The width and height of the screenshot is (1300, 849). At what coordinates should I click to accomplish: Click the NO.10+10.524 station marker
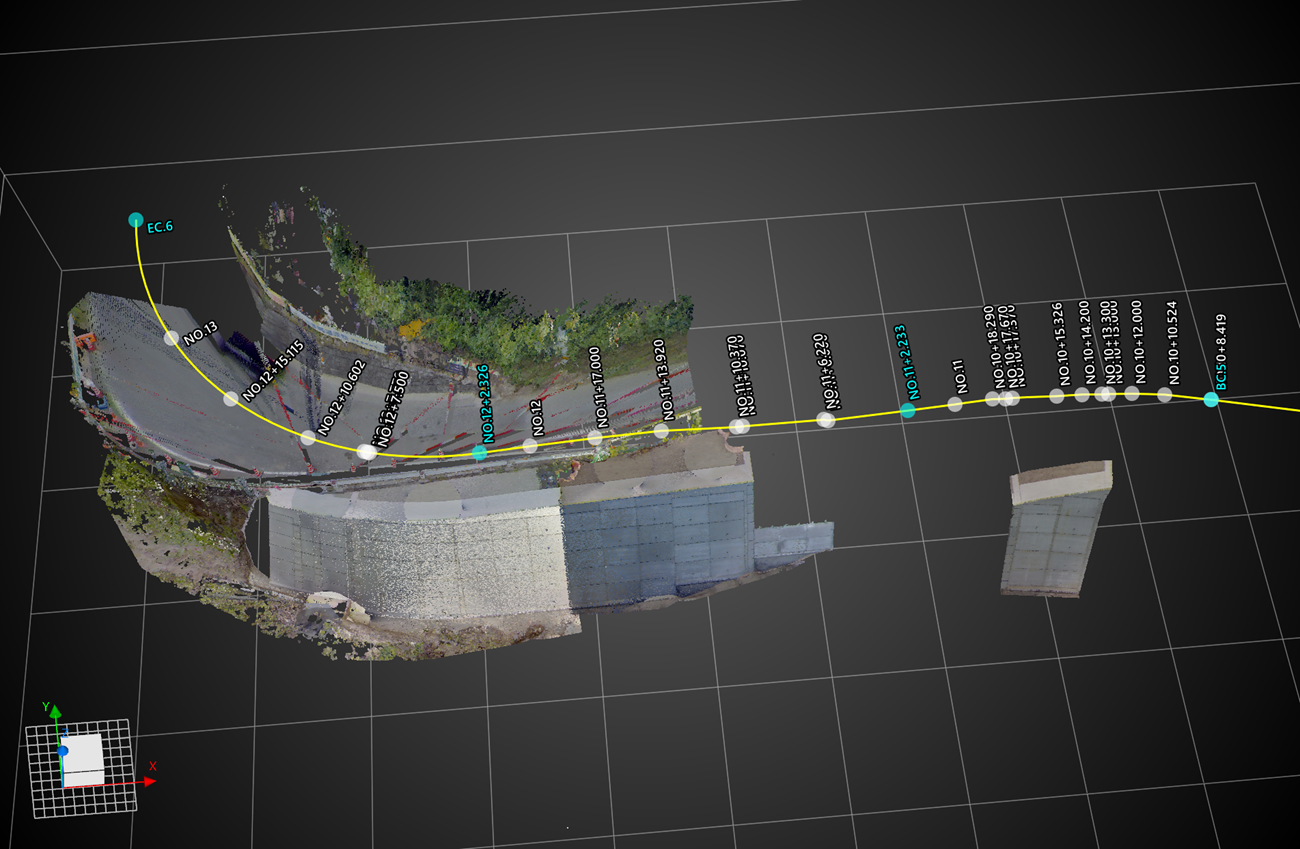1165,395
